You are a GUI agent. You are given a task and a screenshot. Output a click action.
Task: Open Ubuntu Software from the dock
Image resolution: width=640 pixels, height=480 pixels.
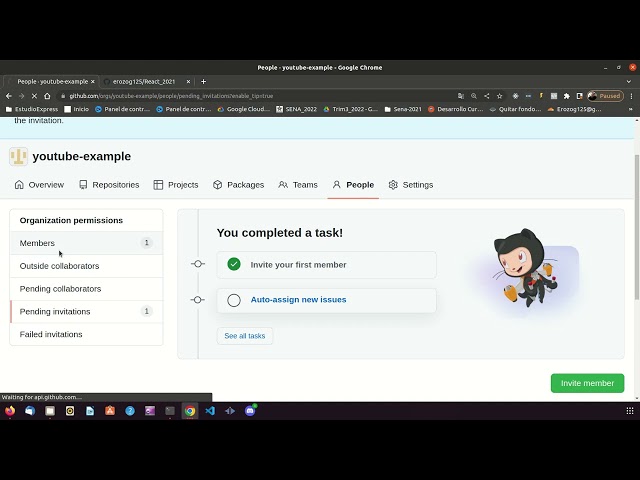click(110, 411)
